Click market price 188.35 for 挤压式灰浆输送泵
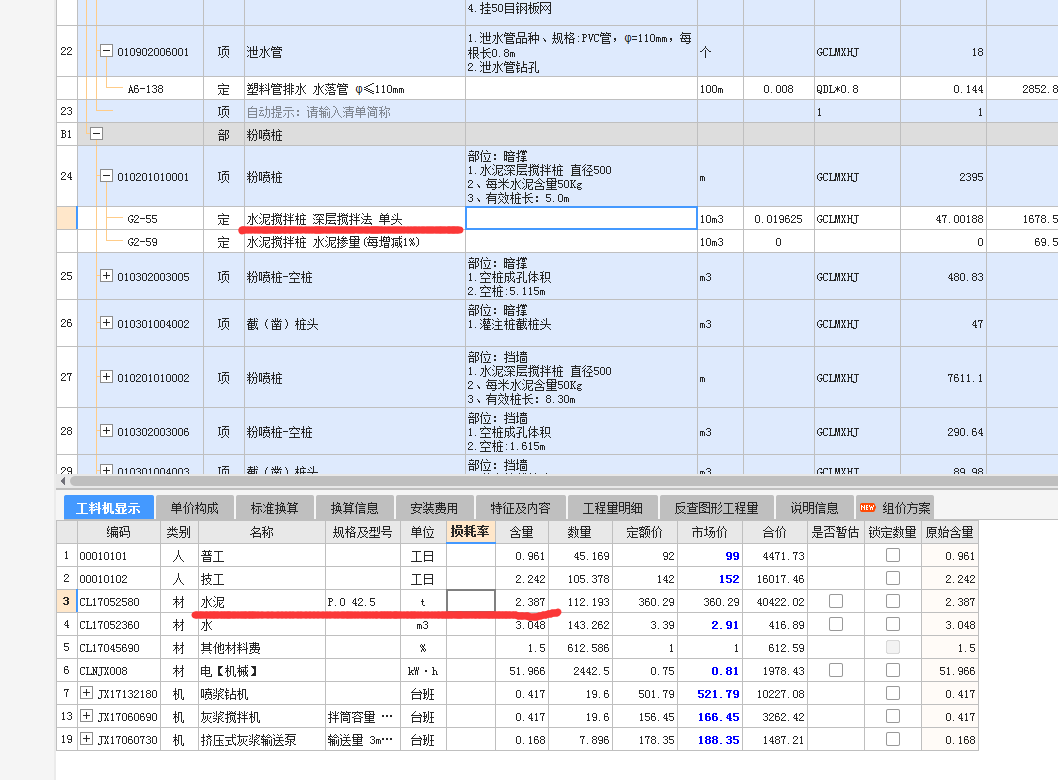 click(x=719, y=739)
